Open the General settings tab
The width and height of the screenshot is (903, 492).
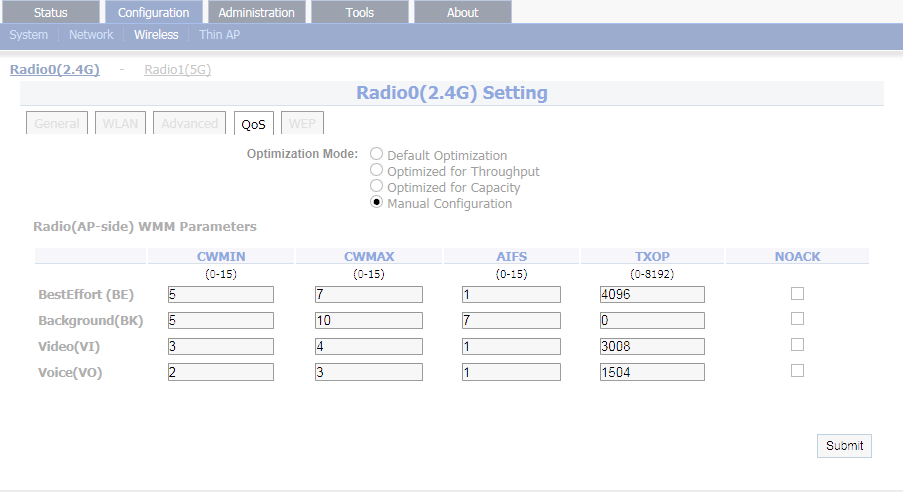point(56,123)
